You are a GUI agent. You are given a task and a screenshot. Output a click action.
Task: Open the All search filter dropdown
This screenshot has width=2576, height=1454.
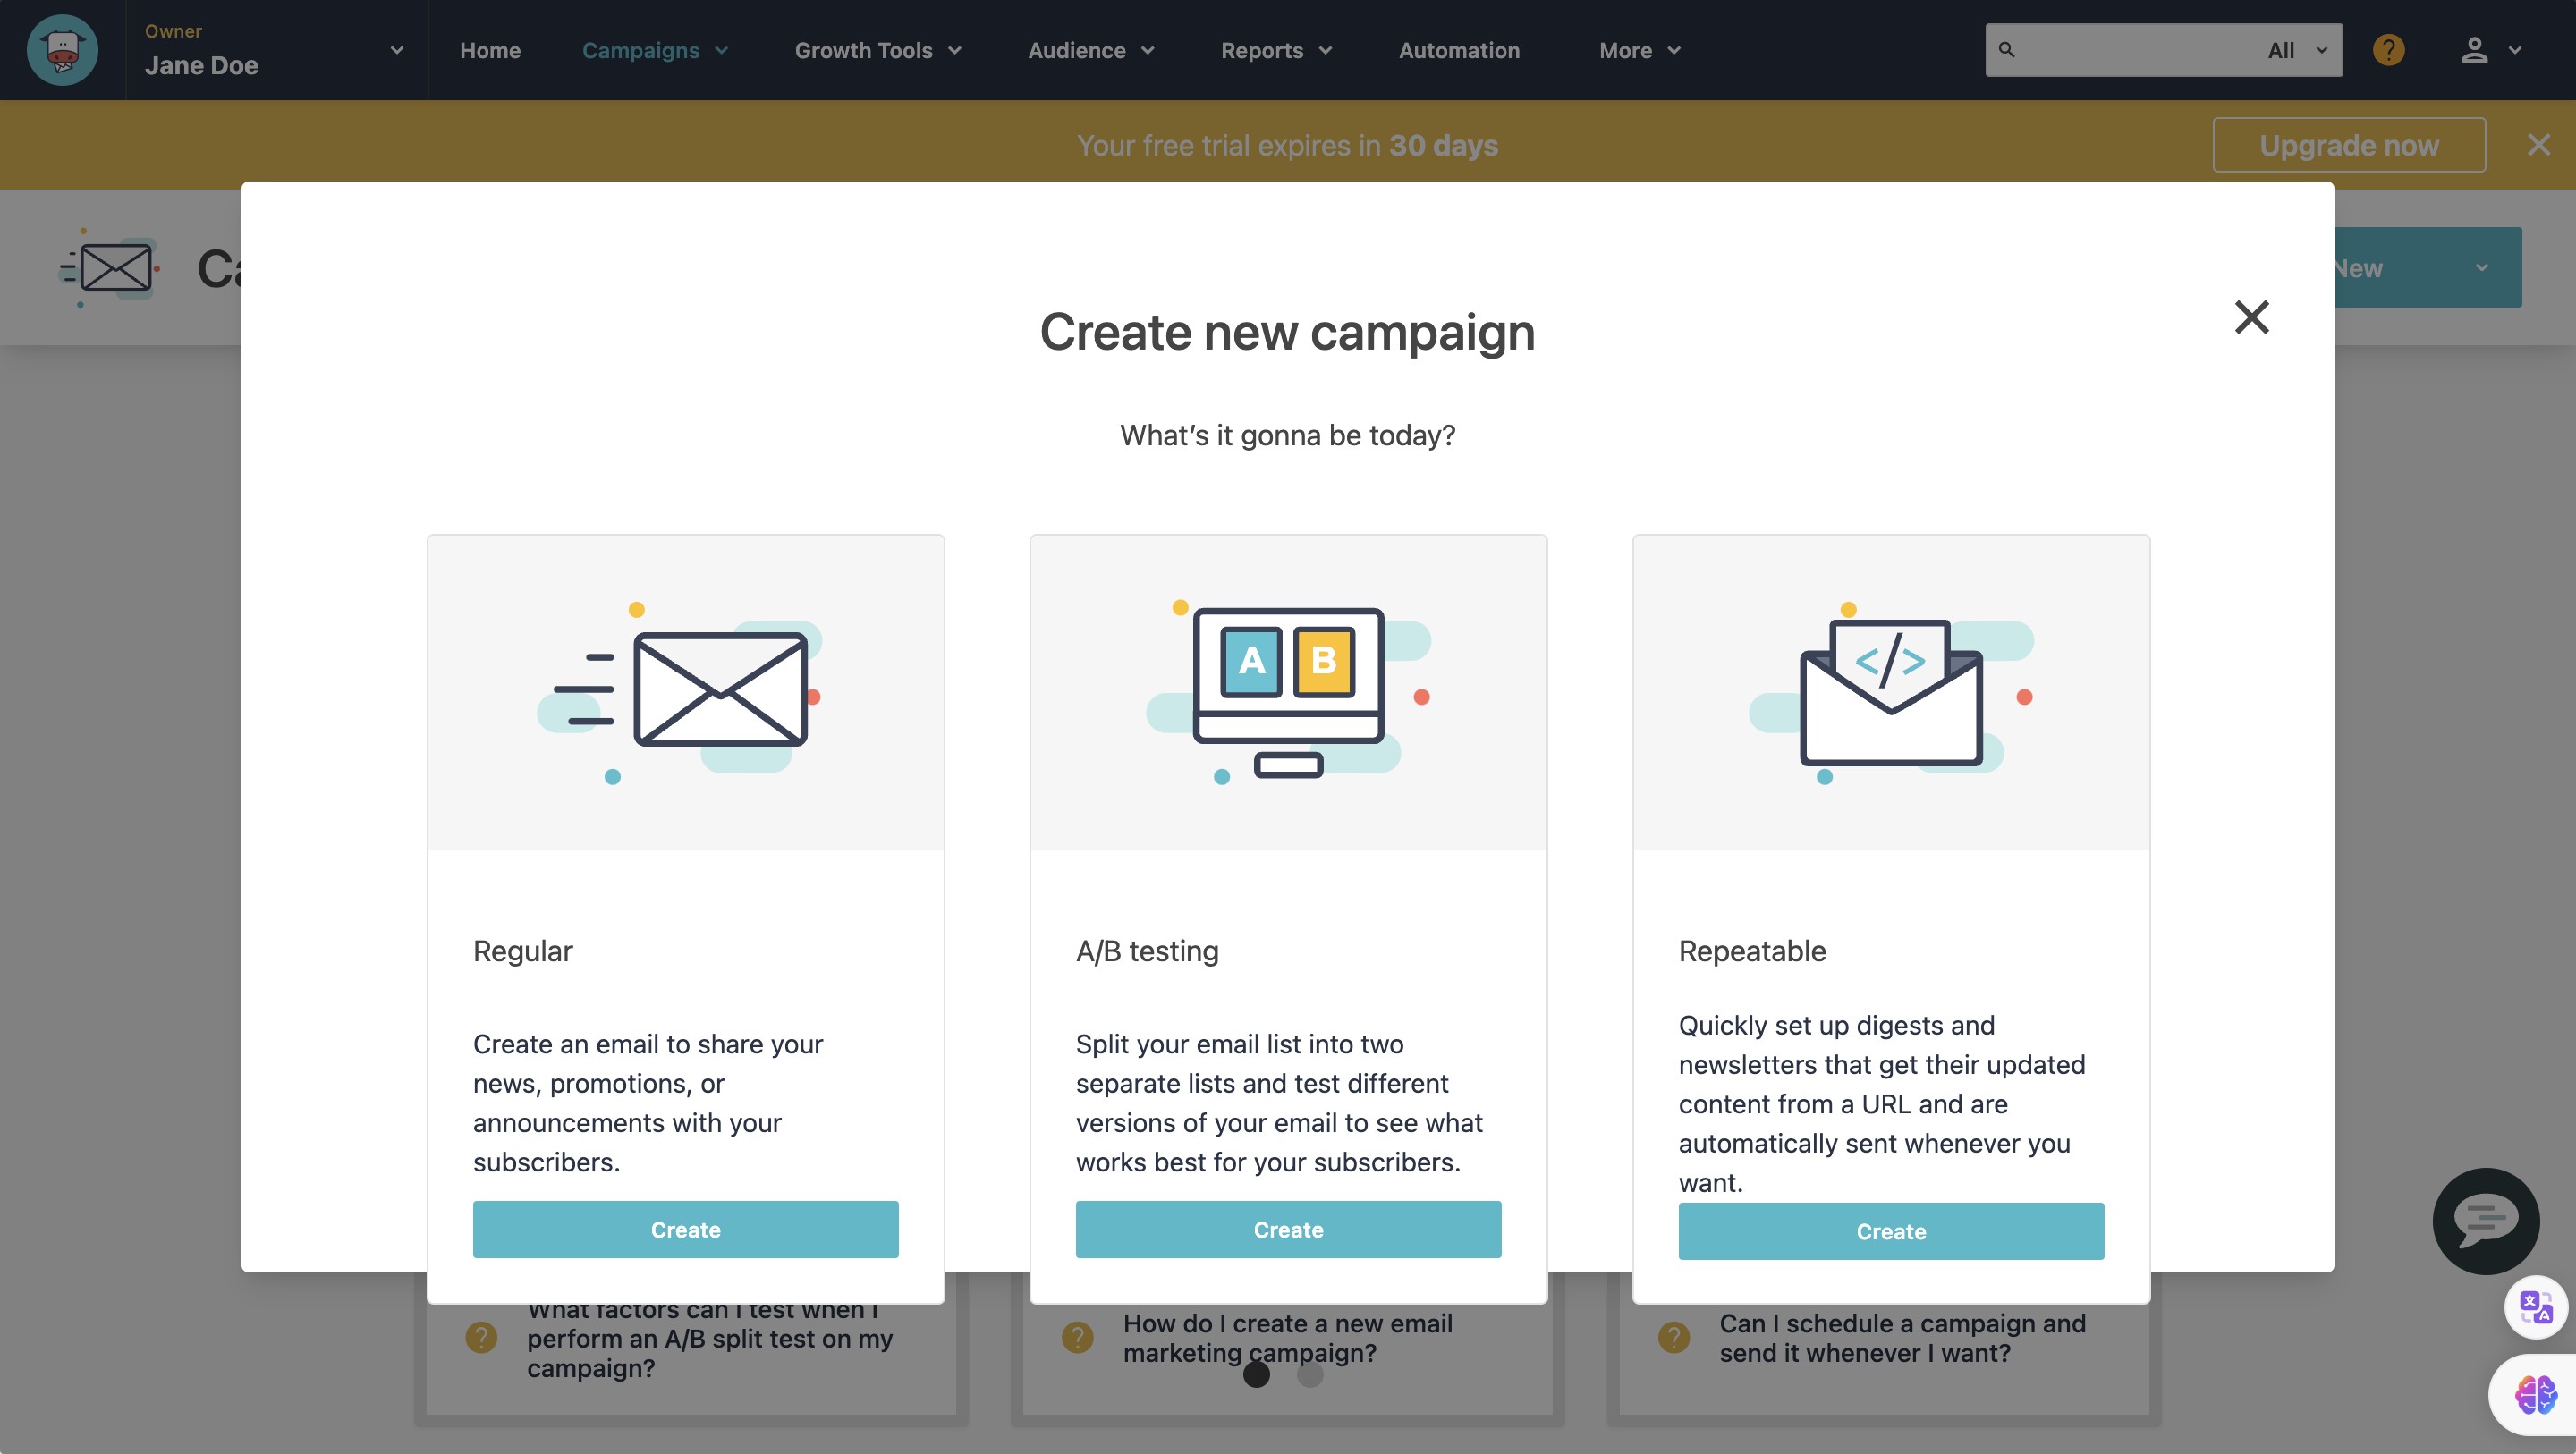click(x=2297, y=50)
